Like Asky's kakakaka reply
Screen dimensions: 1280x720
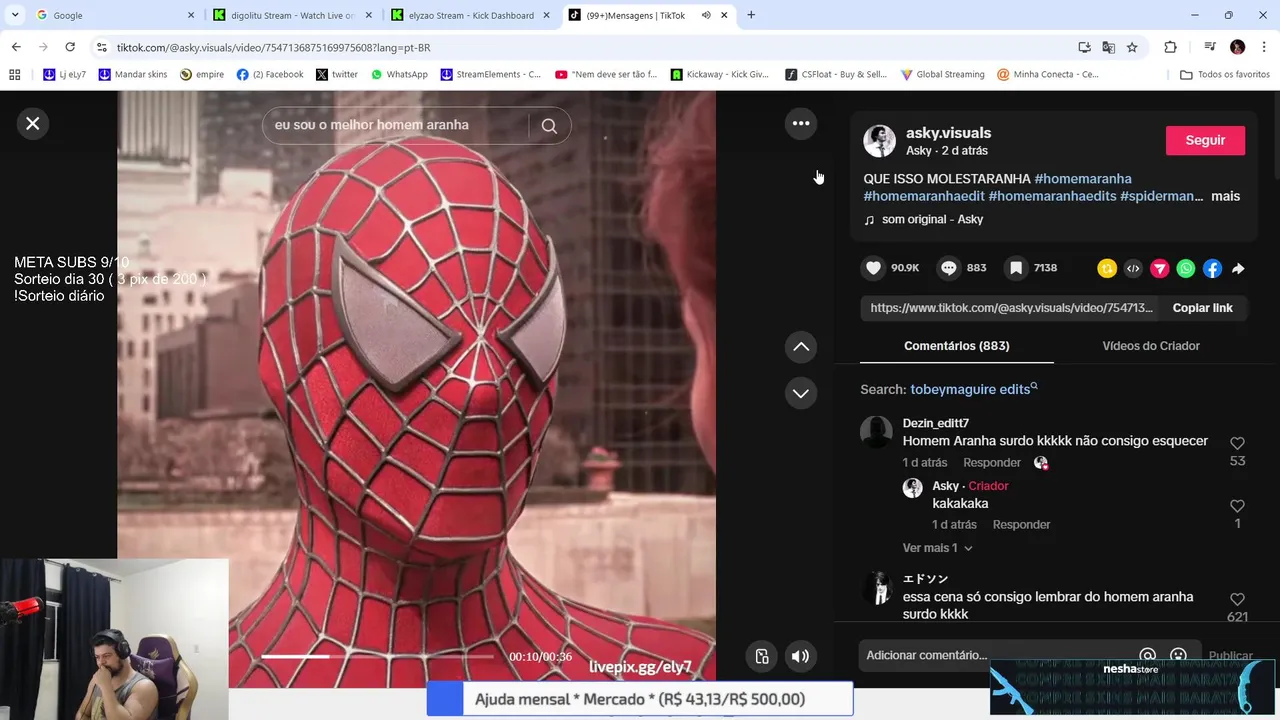[1237, 506]
